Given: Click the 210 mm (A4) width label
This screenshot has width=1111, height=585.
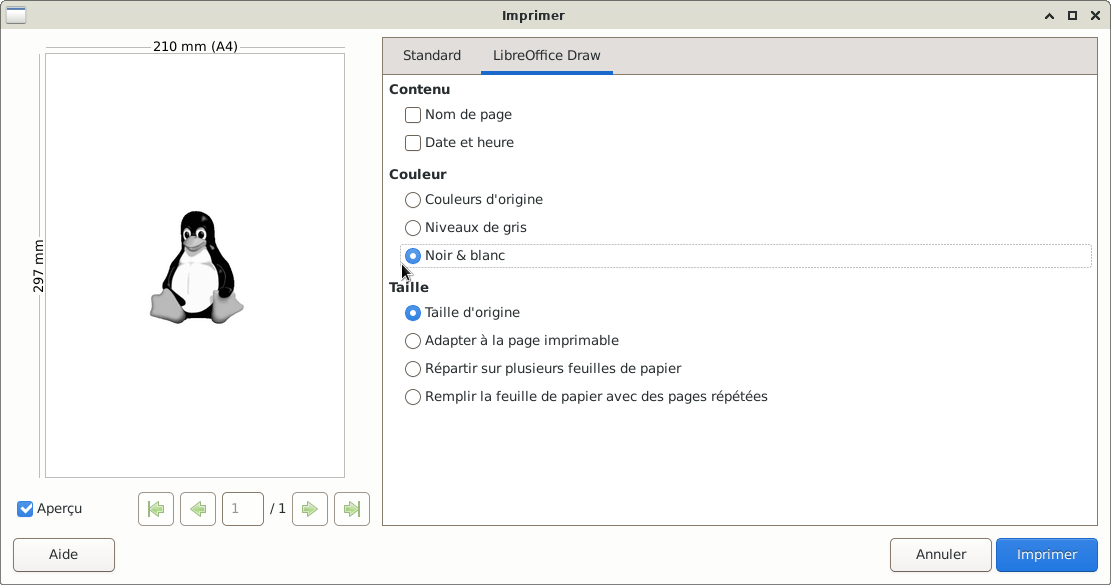Looking at the screenshot, I should (x=195, y=47).
